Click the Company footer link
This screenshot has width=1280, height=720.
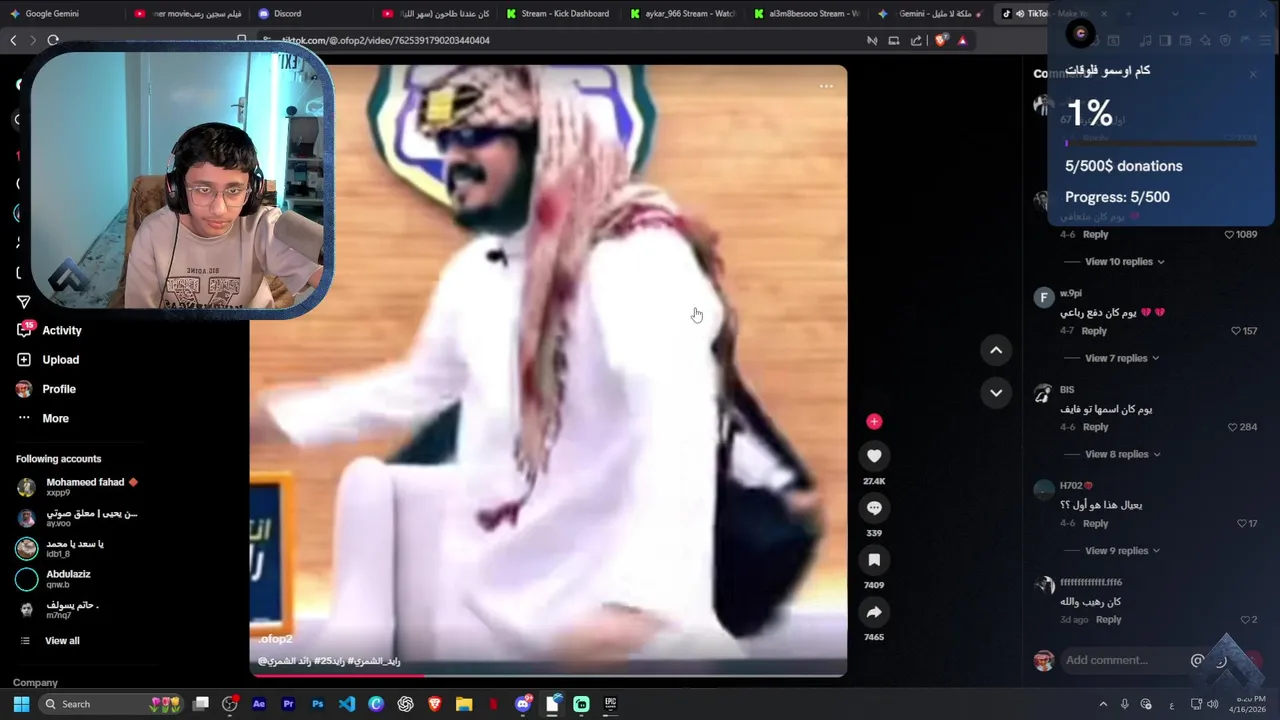35,683
